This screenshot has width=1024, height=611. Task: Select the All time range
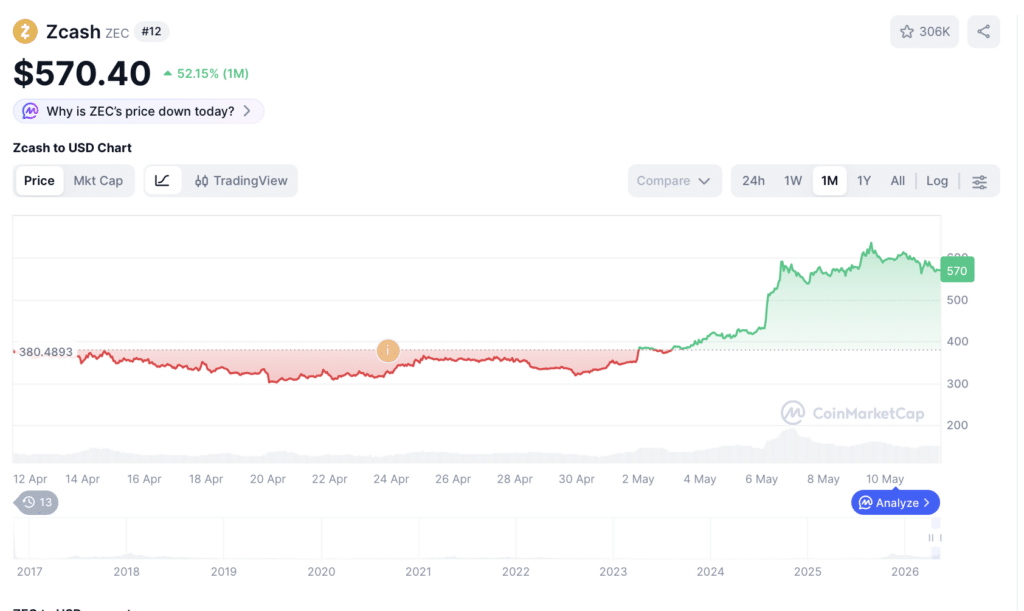[898, 181]
